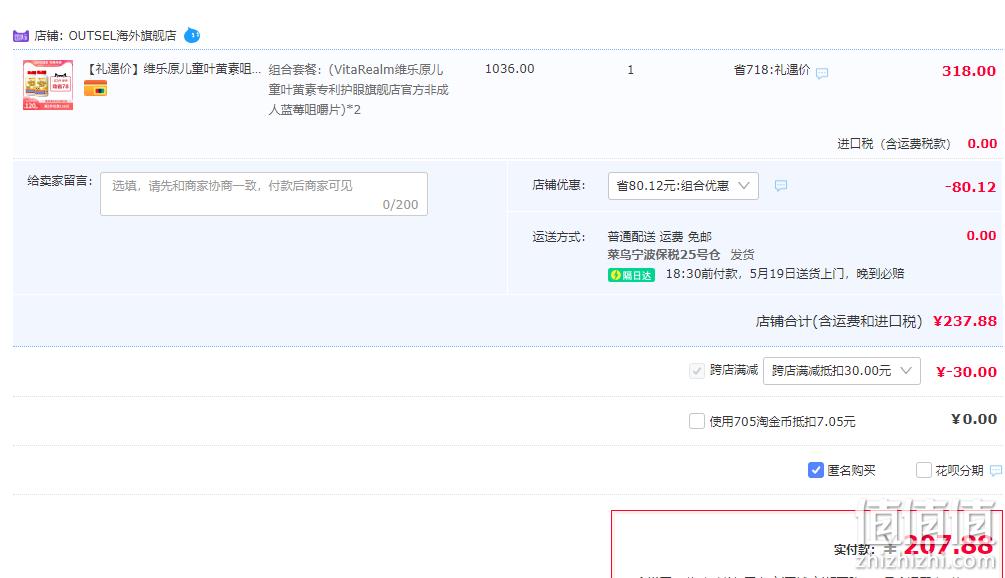Click the seller message input field
Viewport: 1005px width, 578px height.
coord(263,194)
